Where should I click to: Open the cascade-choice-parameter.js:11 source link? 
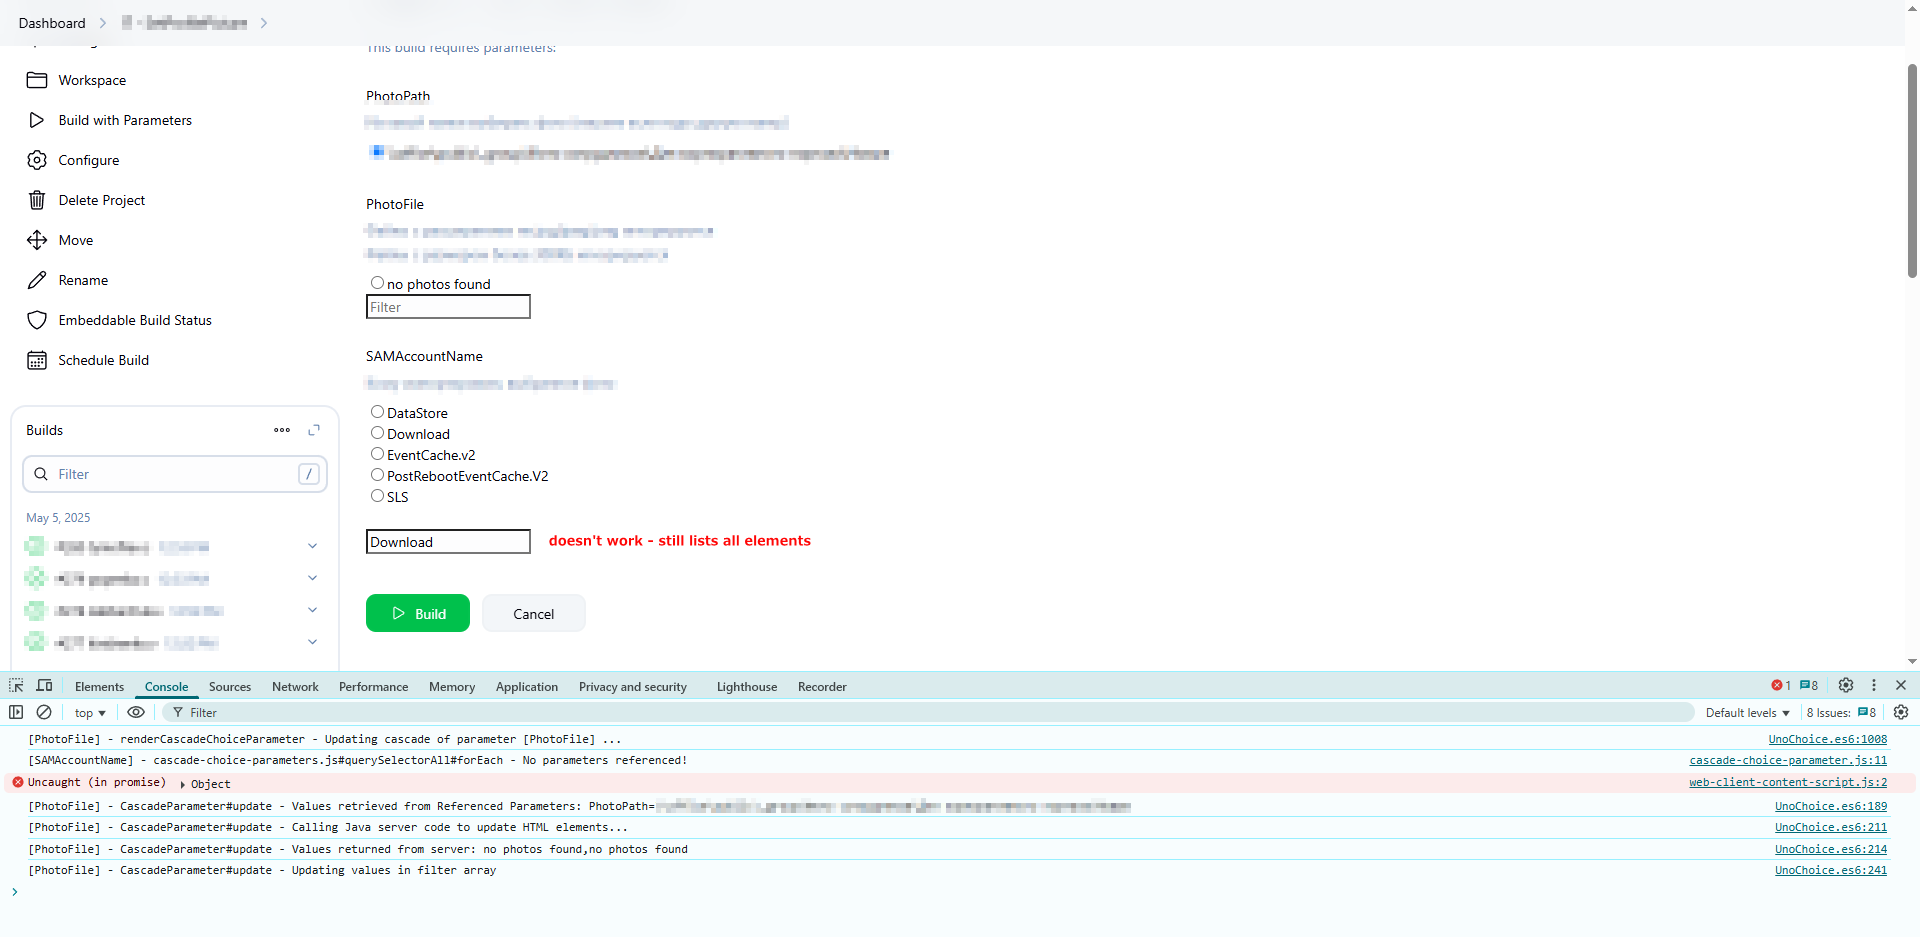click(x=1787, y=761)
